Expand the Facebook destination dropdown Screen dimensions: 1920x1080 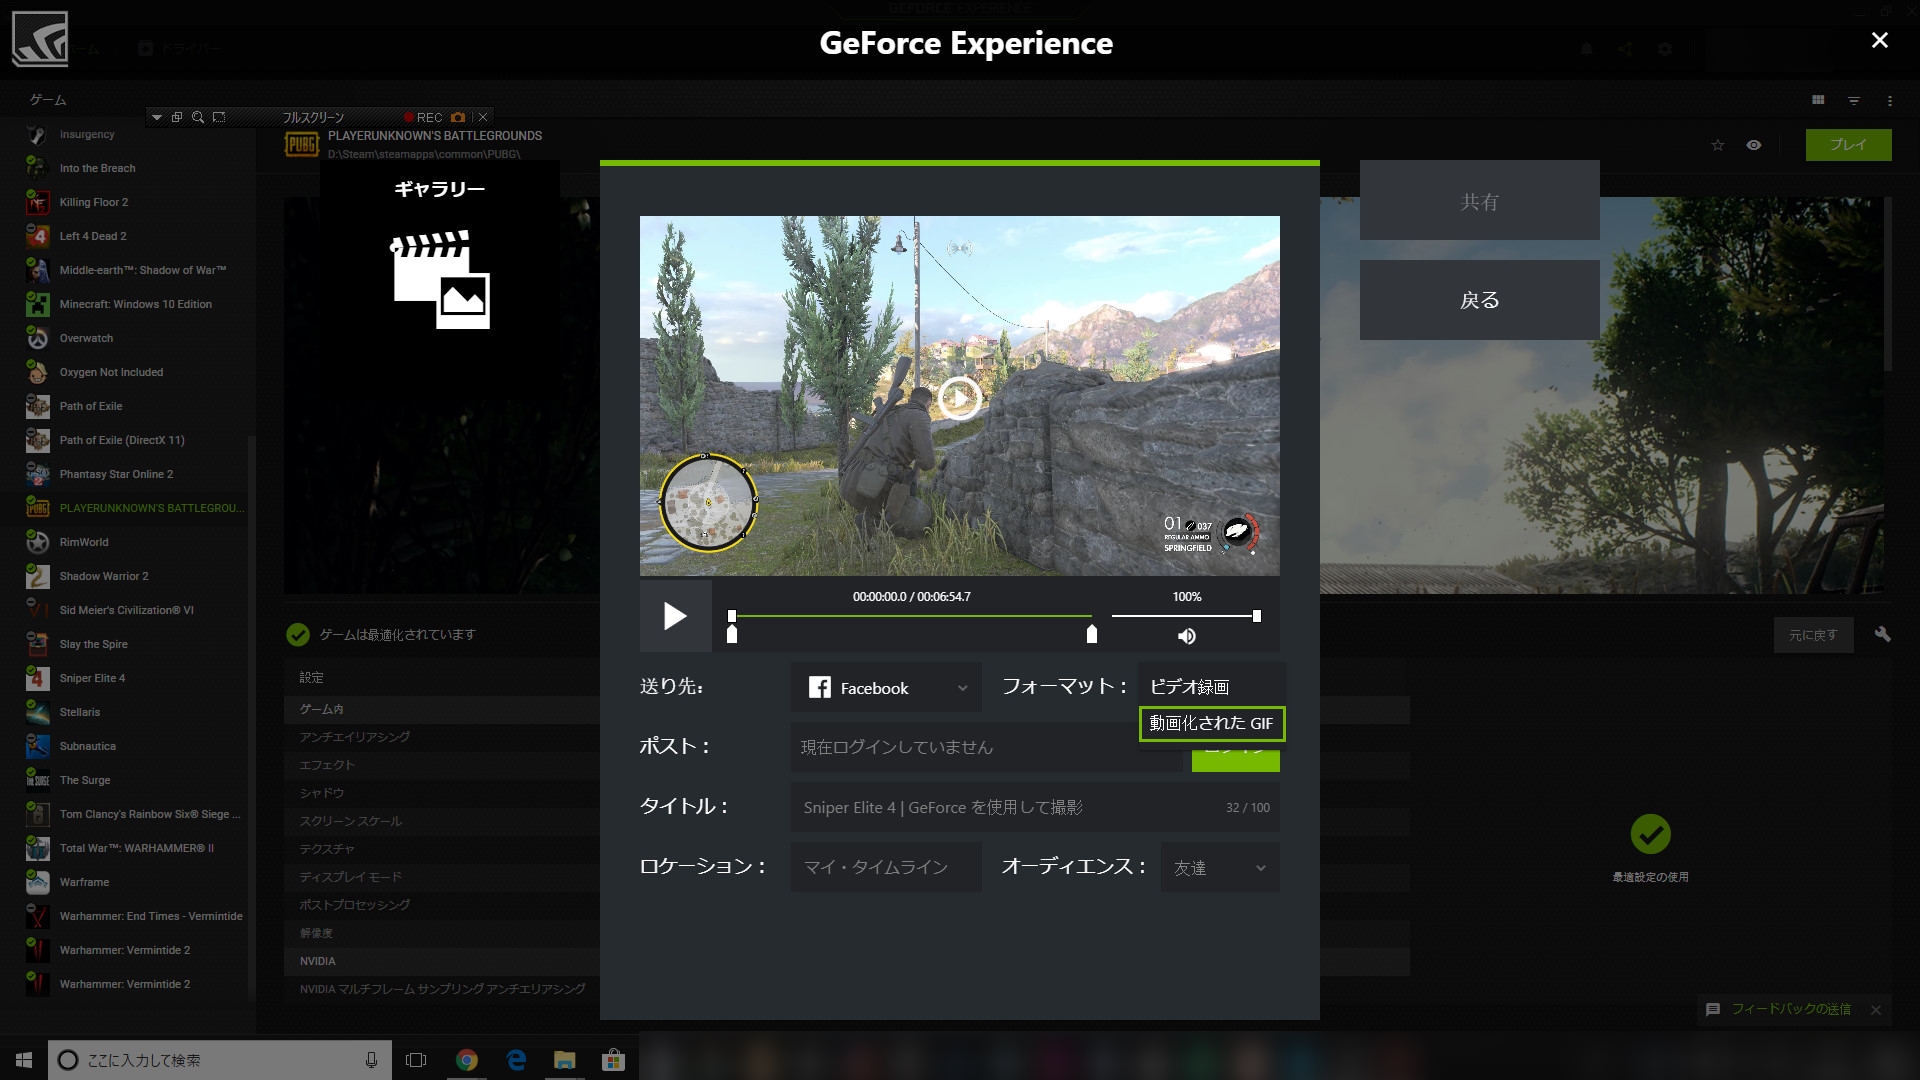pos(962,688)
